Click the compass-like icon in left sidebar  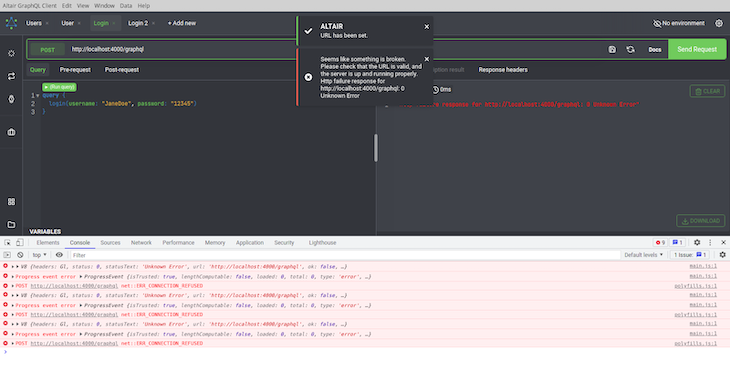[x=11, y=99]
